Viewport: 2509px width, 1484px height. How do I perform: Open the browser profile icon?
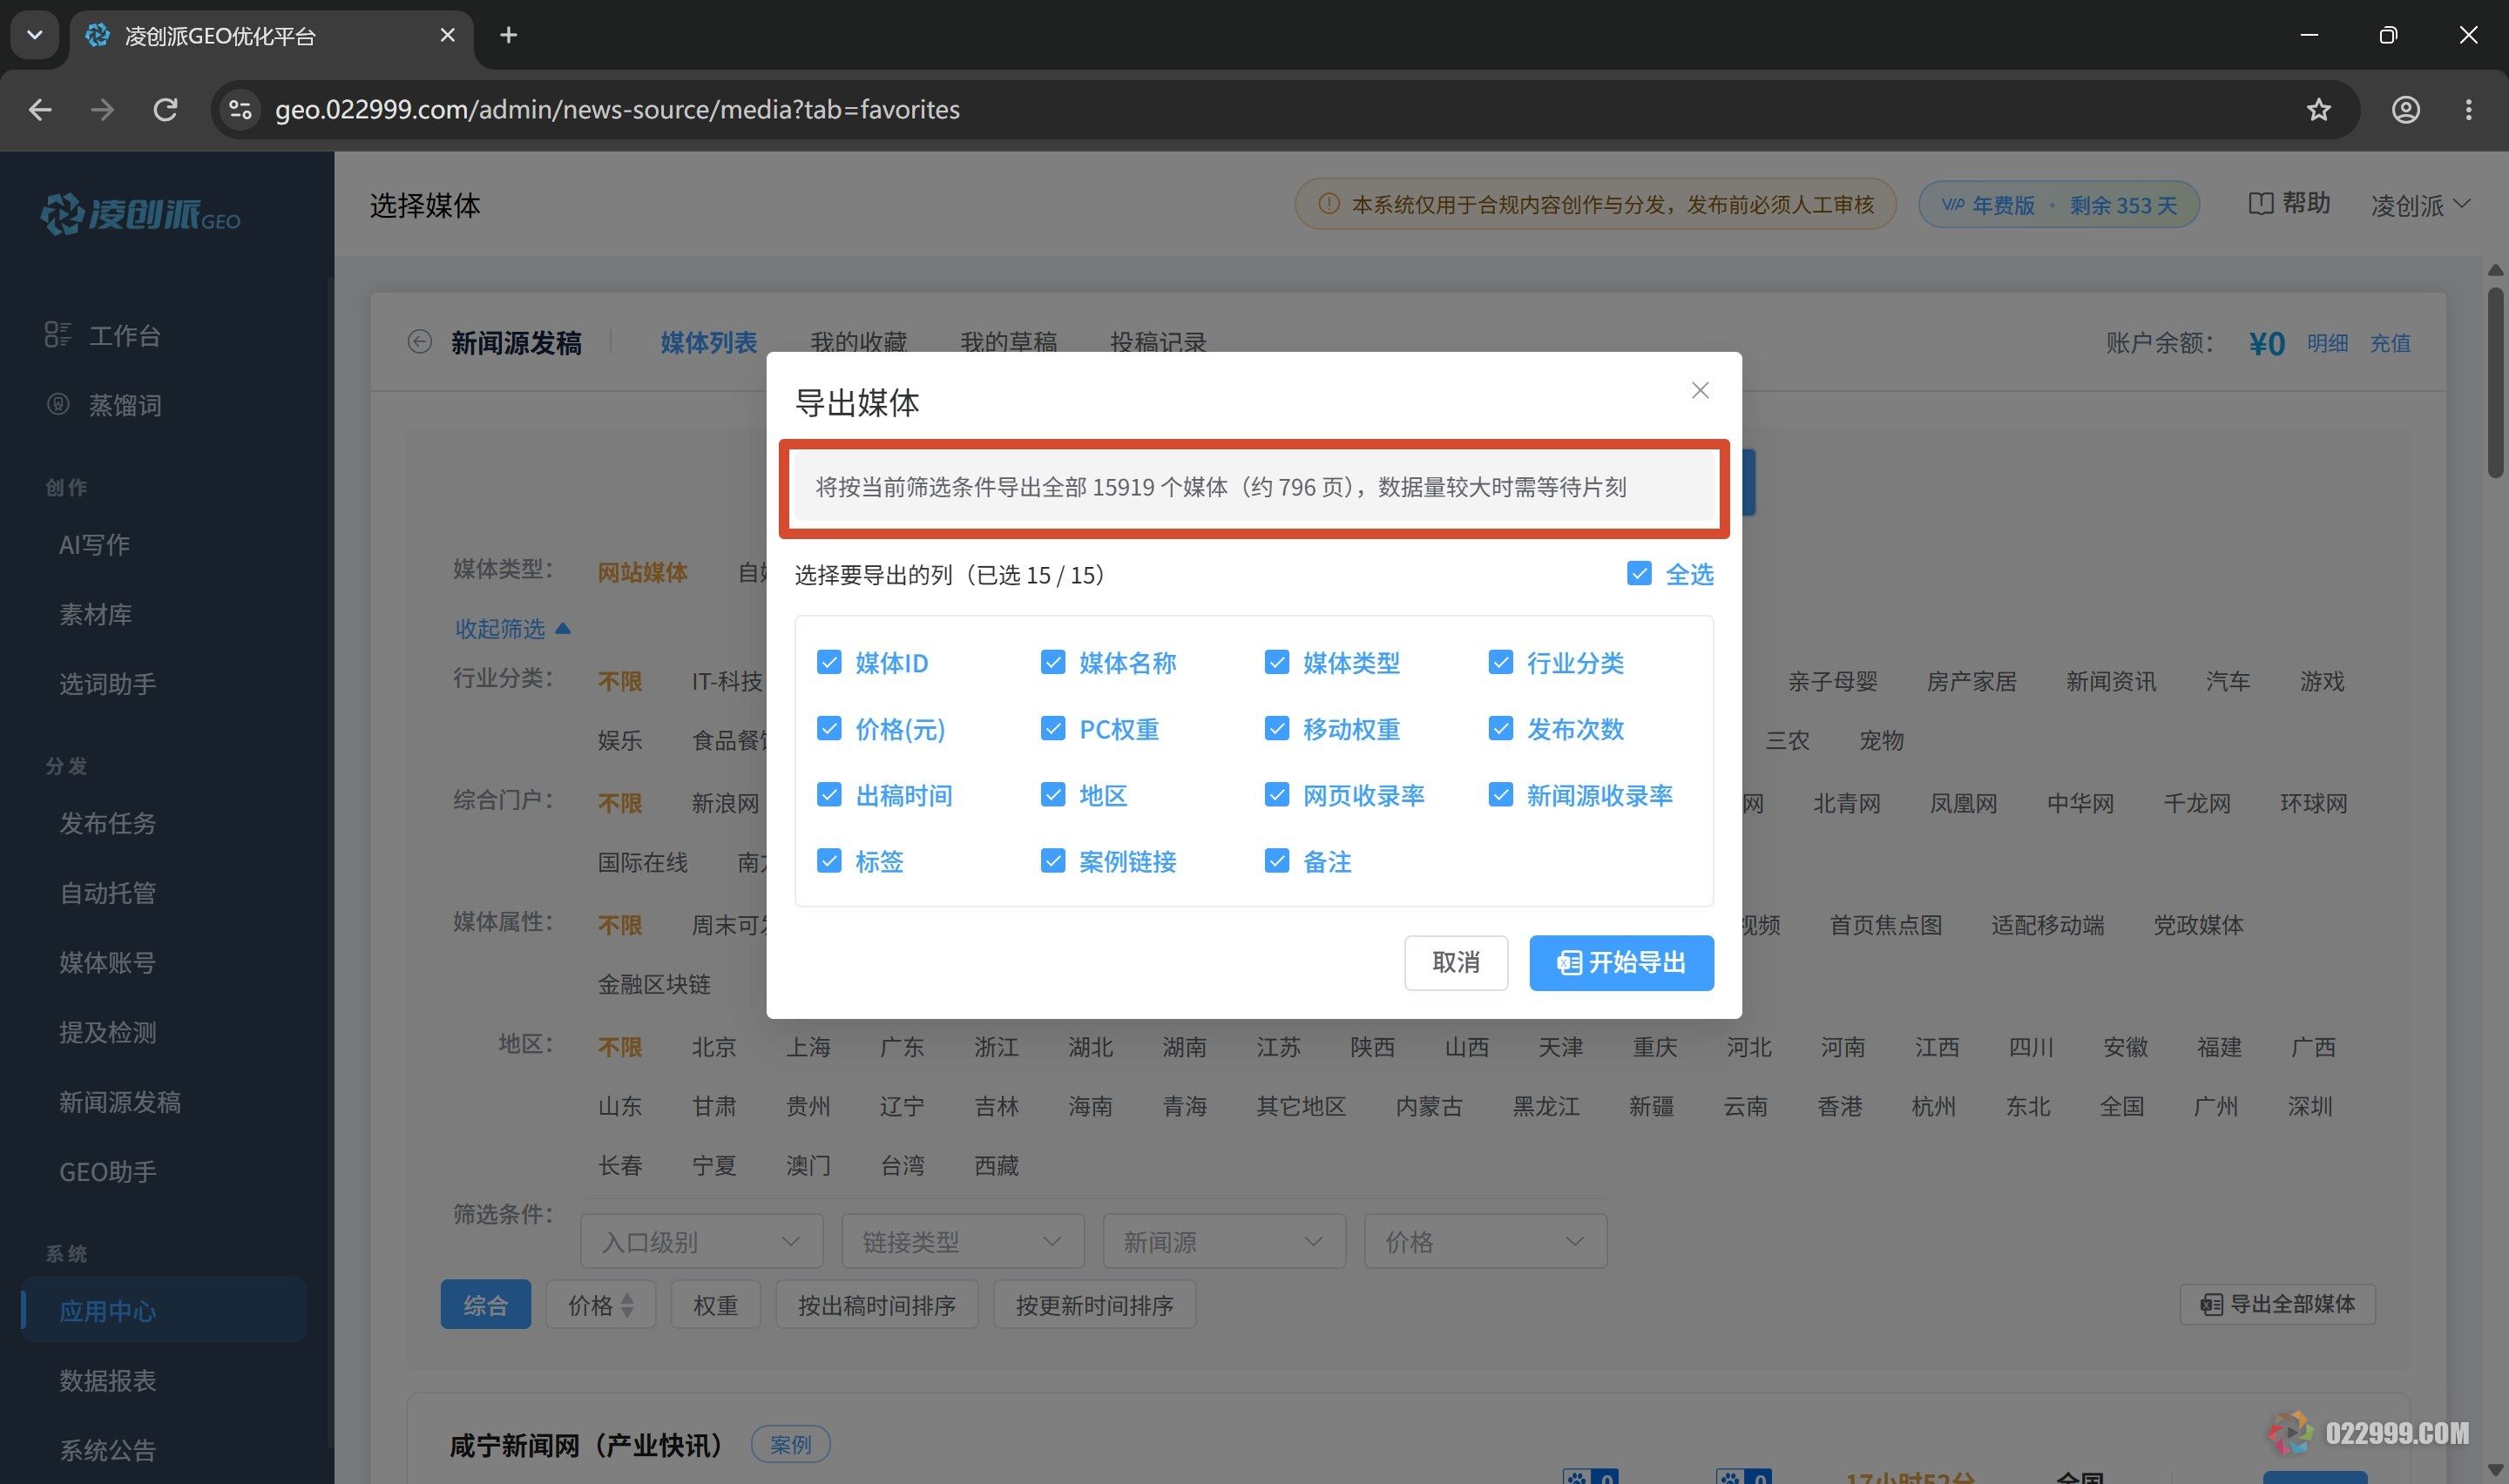tap(2405, 109)
